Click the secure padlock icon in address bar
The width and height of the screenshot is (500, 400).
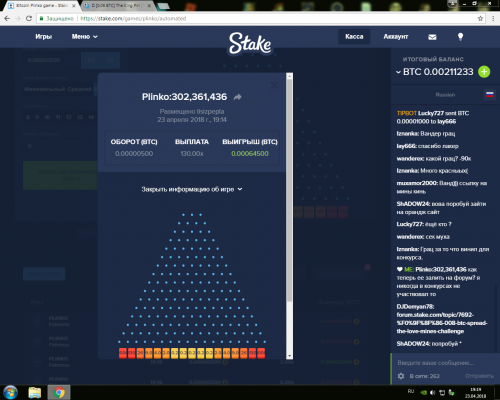point(41,18)
